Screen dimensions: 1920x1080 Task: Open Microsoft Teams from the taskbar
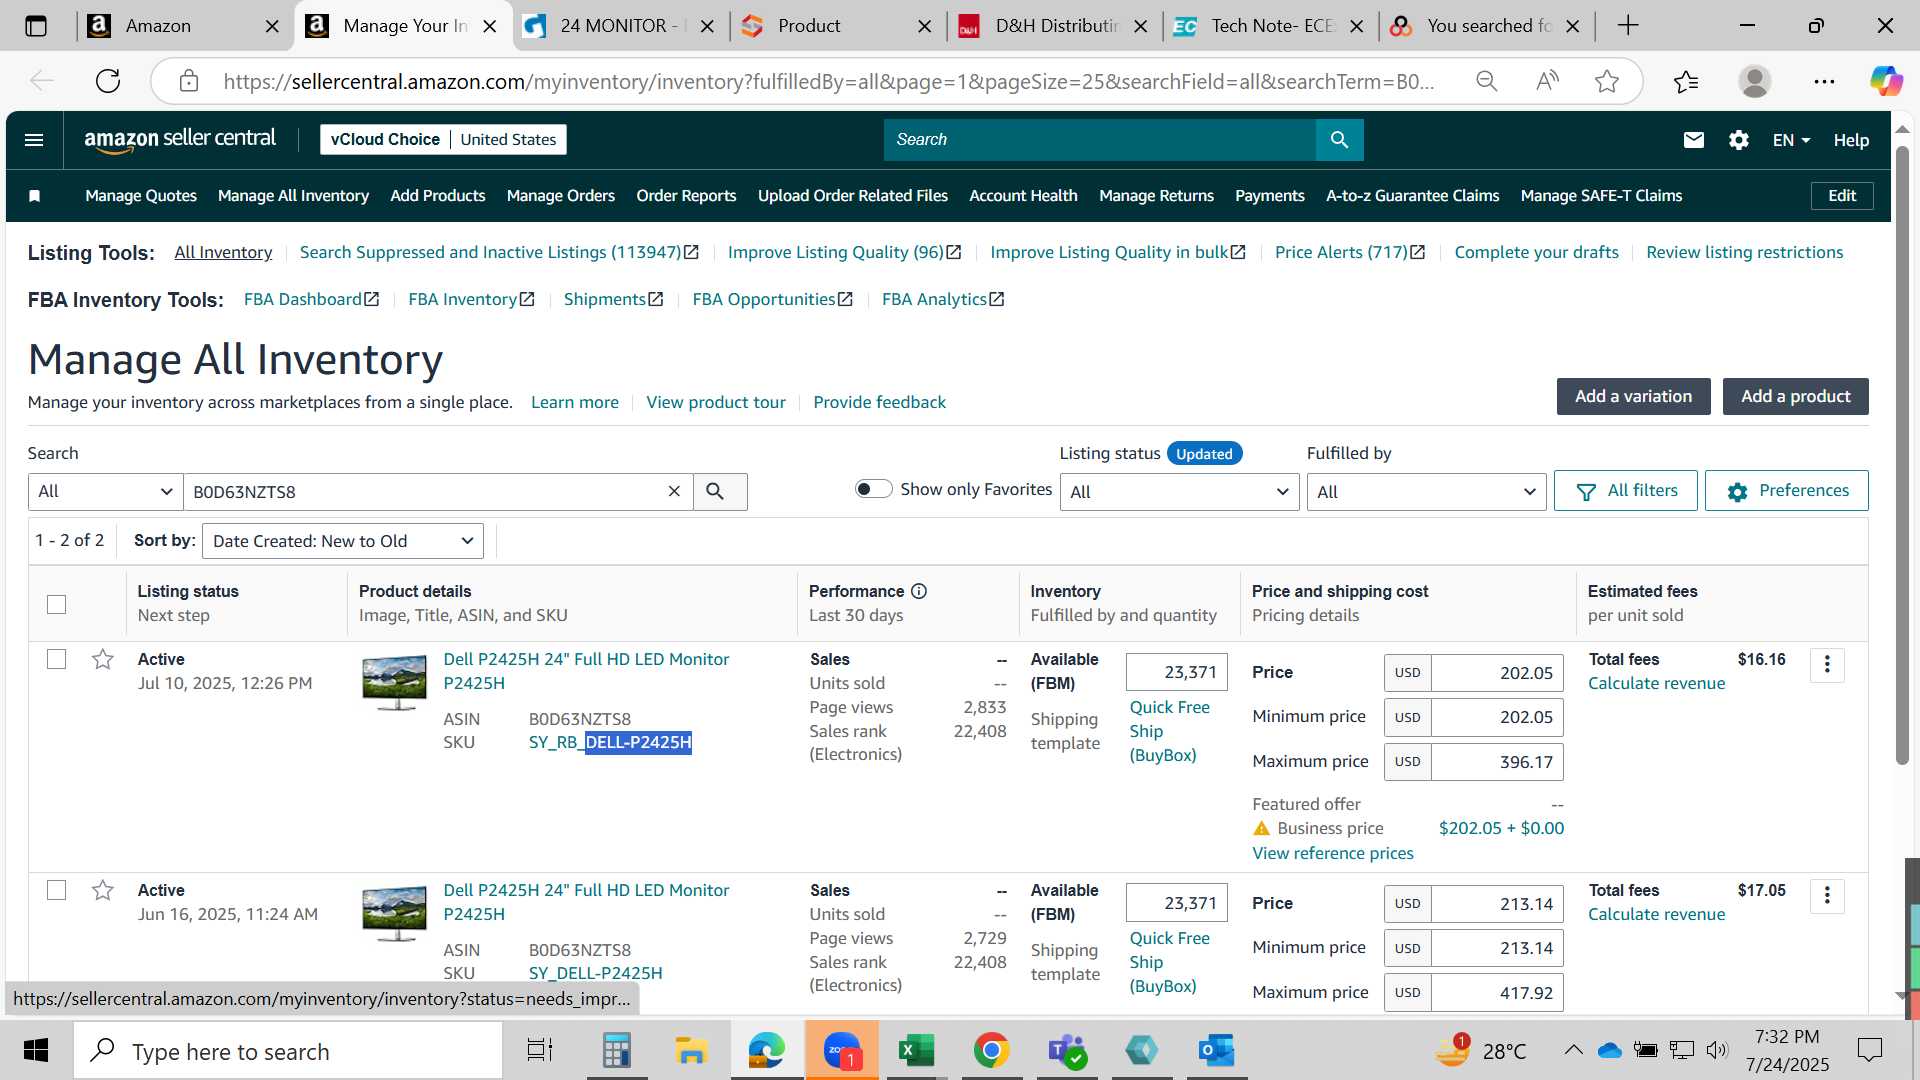(x=1066, y=1050)
